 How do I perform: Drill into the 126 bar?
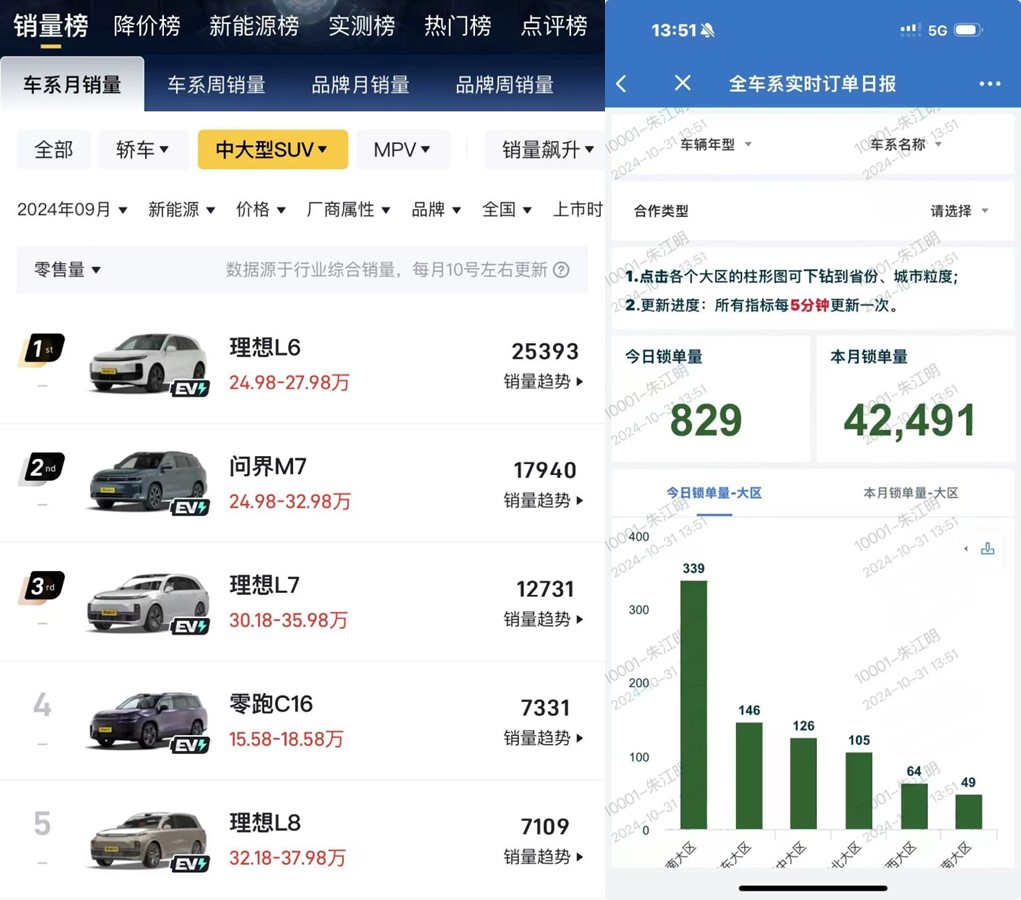click(x=804, y=783)
